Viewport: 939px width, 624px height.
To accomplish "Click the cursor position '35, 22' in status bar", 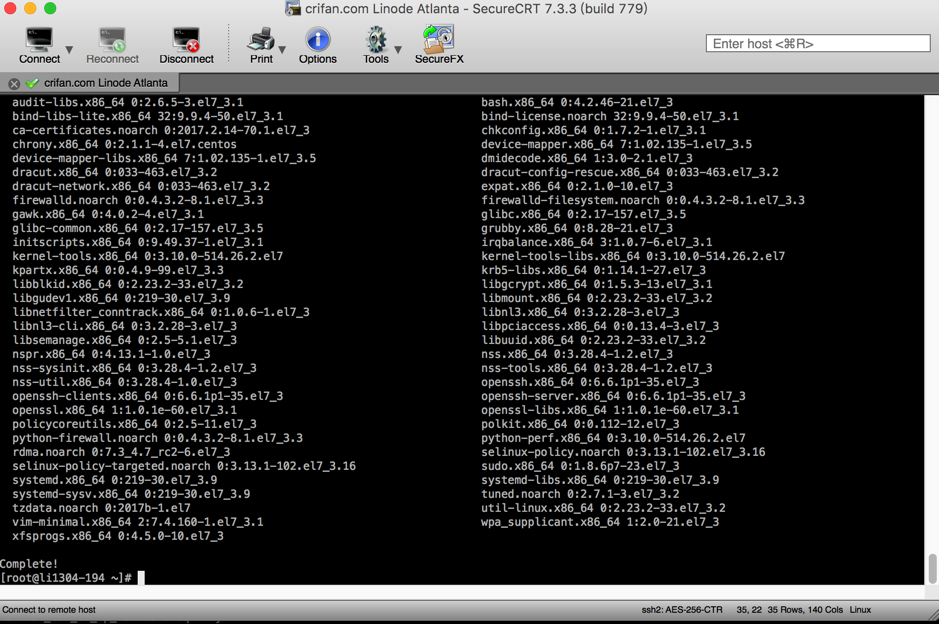I will [x=749, y=610].
